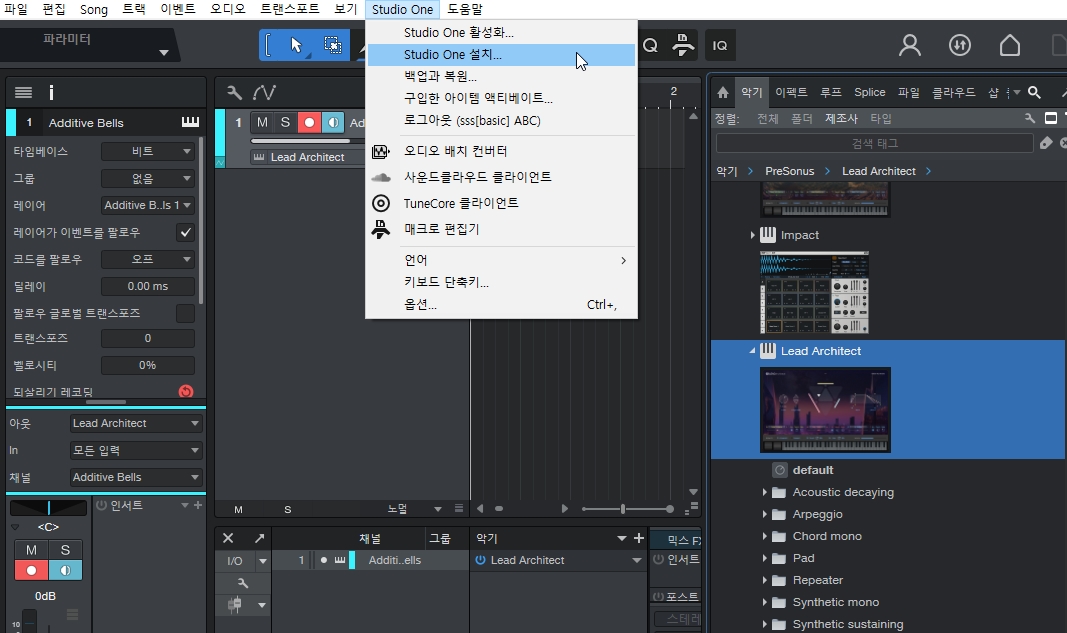Switch to the Splice browser tab
Image resolution: width=1067 pixels, height=633 pixels.
coord(870,93)
